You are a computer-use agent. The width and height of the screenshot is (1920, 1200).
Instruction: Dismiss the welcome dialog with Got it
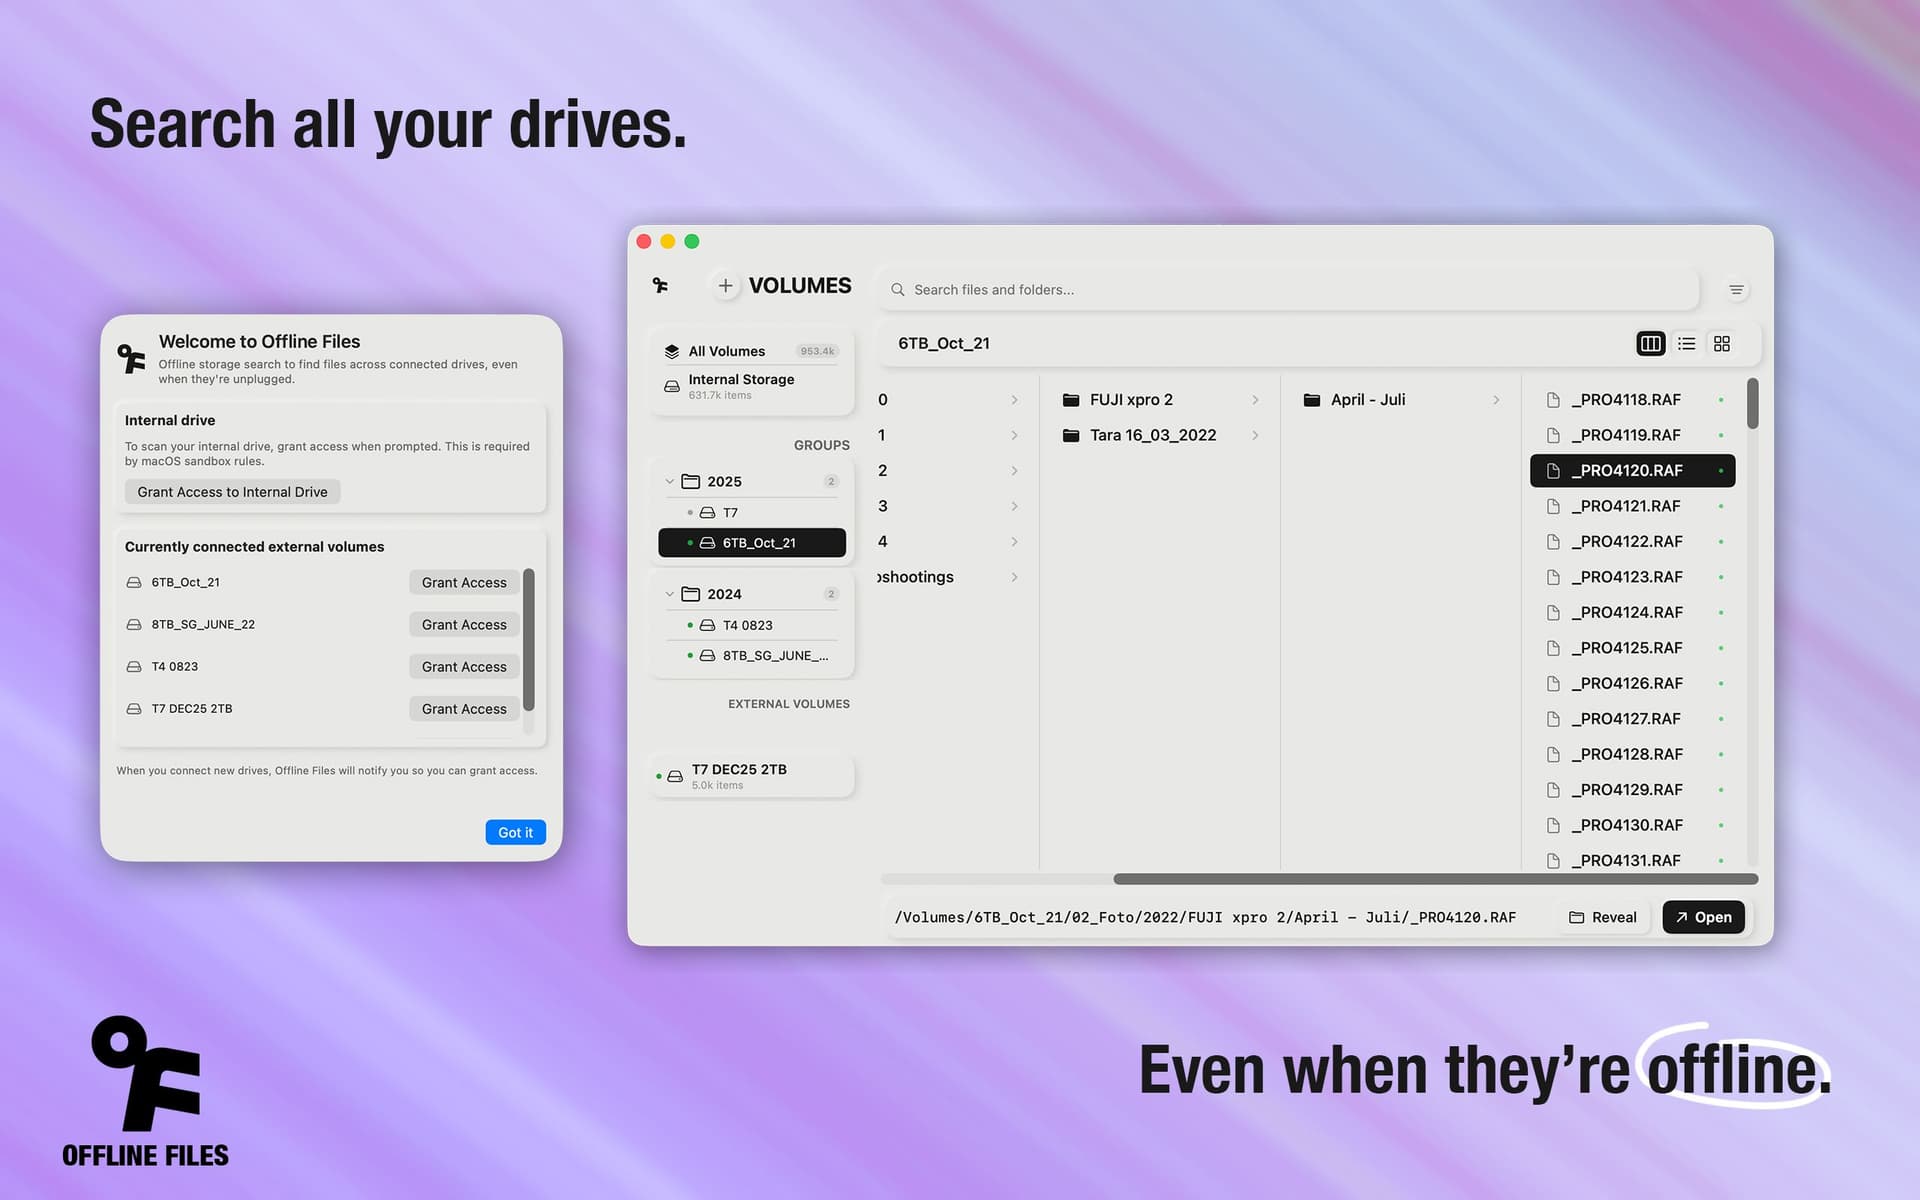515,832
